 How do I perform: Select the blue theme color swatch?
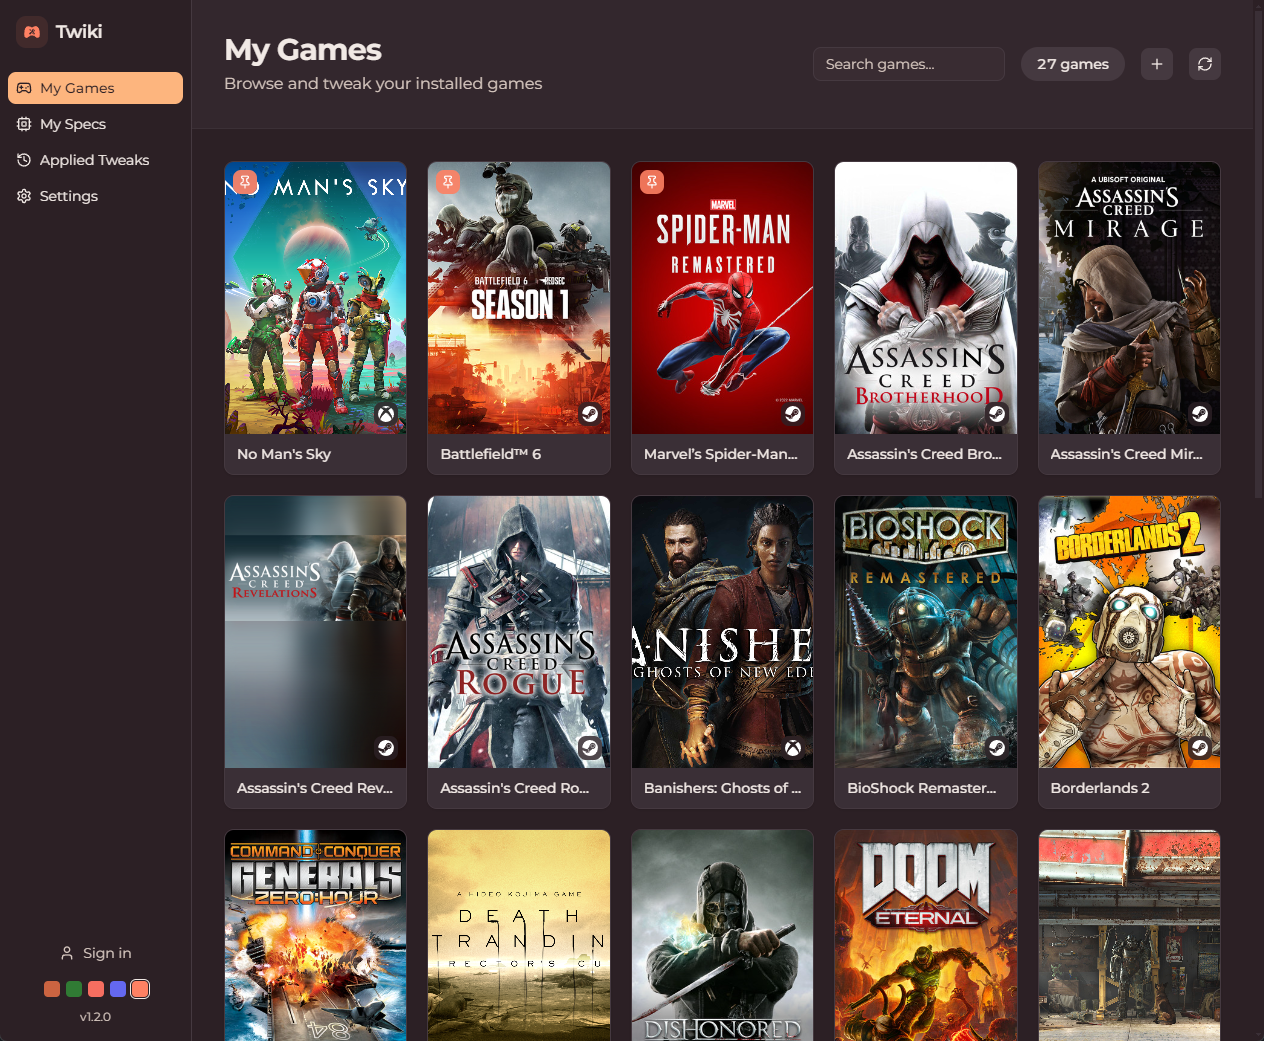tap(118, 989)
